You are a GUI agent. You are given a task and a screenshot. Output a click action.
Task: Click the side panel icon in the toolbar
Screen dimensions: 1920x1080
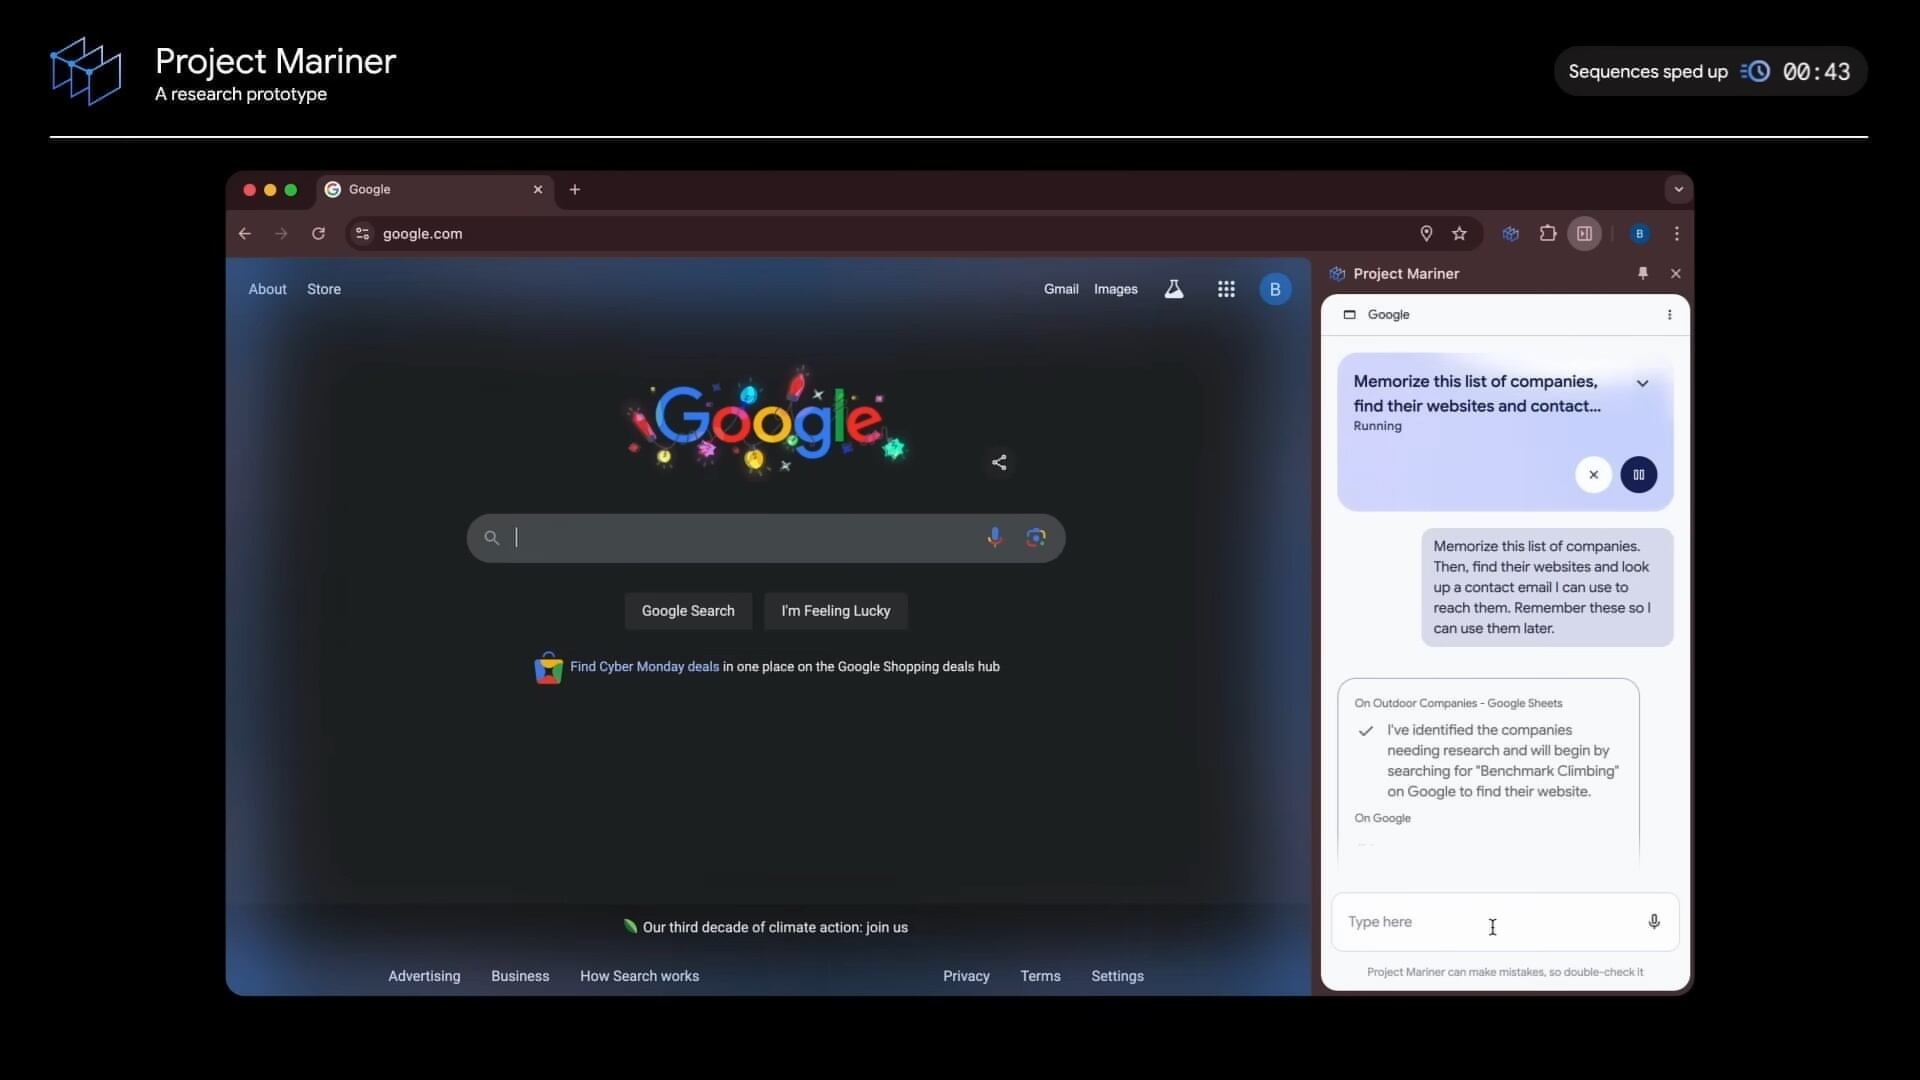pos(1584,233)
